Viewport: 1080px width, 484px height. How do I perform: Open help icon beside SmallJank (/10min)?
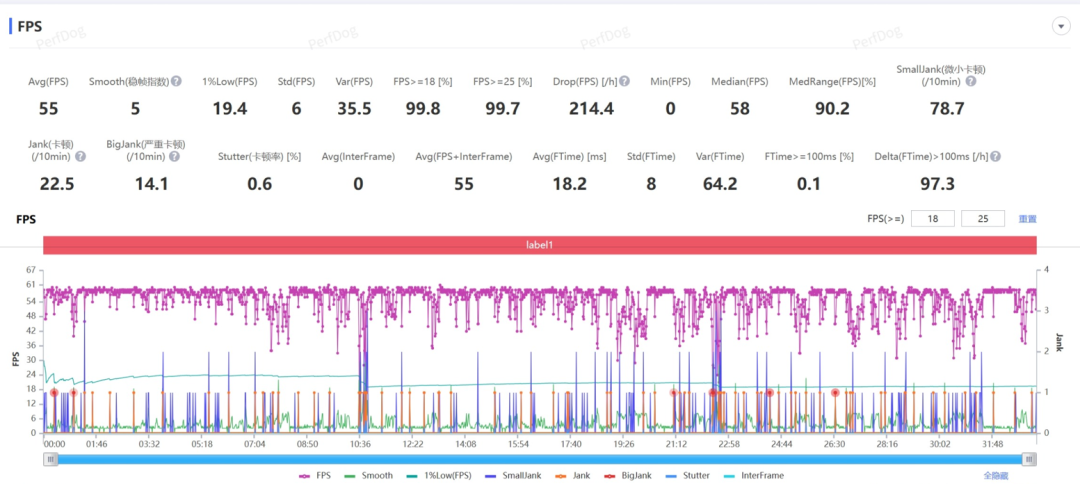click(970, 81)
